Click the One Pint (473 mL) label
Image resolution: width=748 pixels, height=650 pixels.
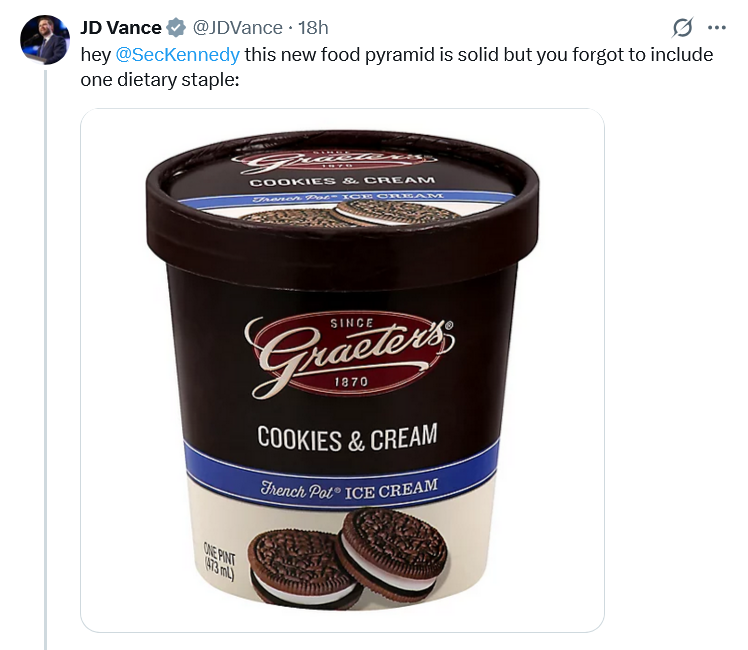pos(219,561)
